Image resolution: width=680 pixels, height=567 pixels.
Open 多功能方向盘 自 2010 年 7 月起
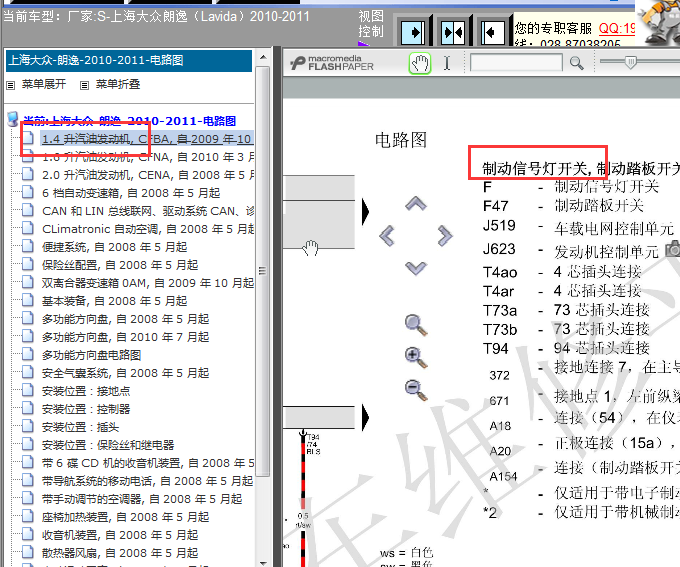tap(125, 337)
